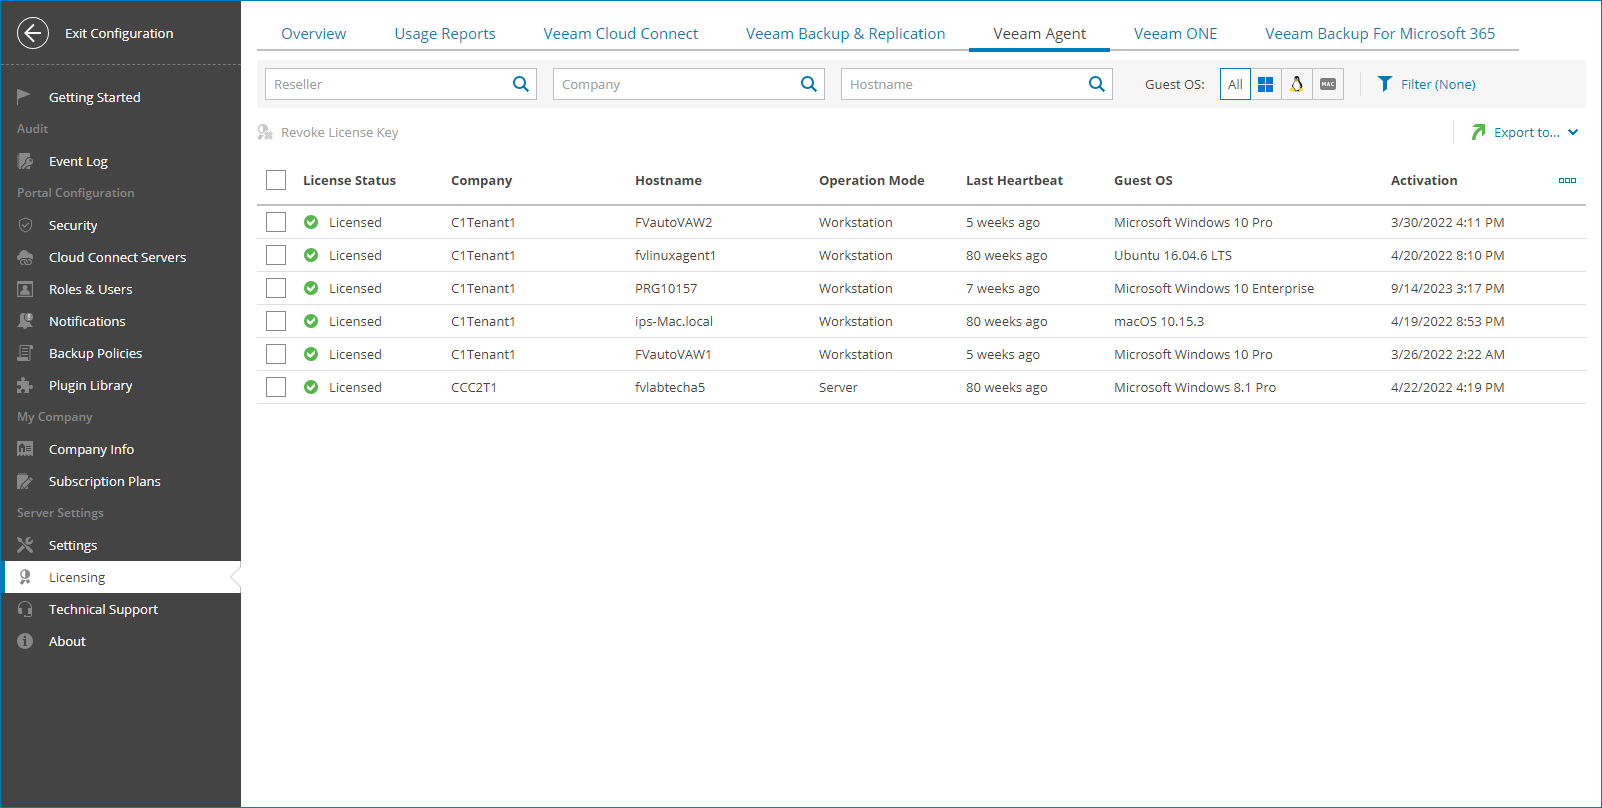Click the Getting Started flag icon
The image size is (1602, 808).
(24, 96)
